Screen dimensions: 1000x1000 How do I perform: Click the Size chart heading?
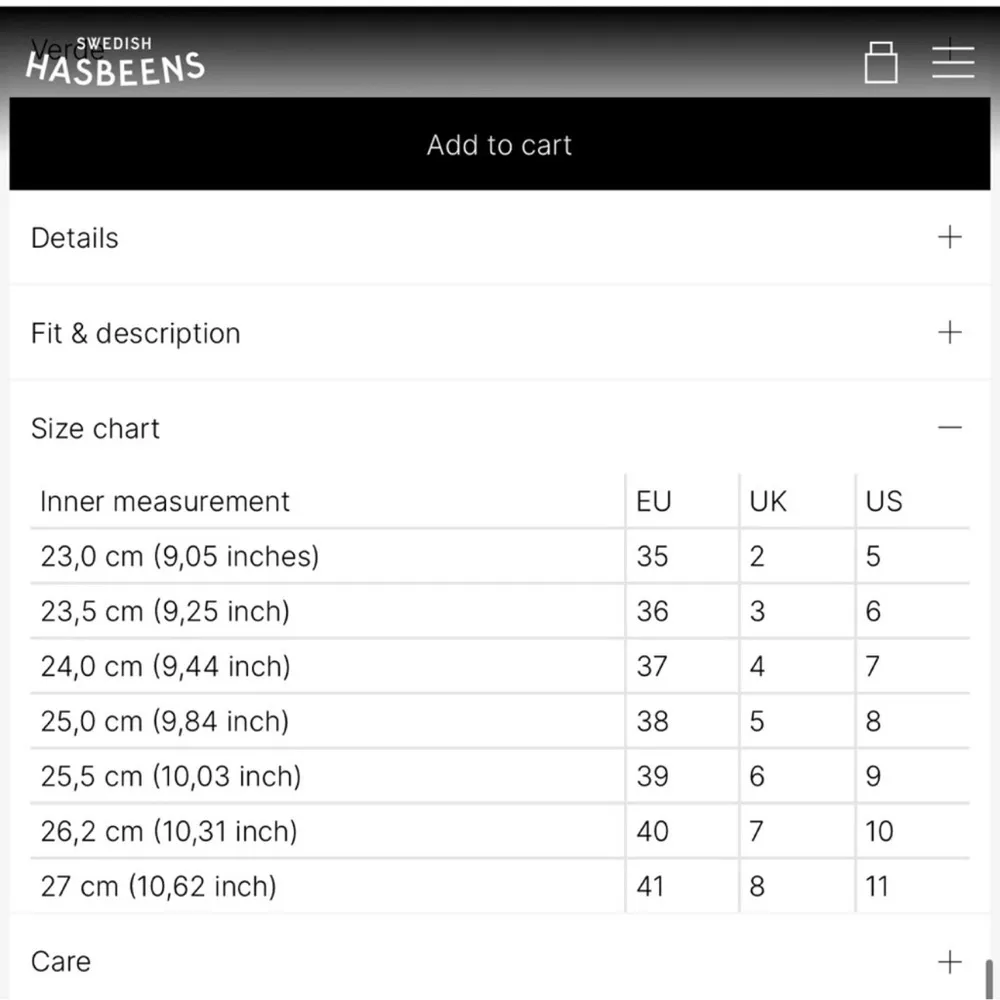coord(96,429)
